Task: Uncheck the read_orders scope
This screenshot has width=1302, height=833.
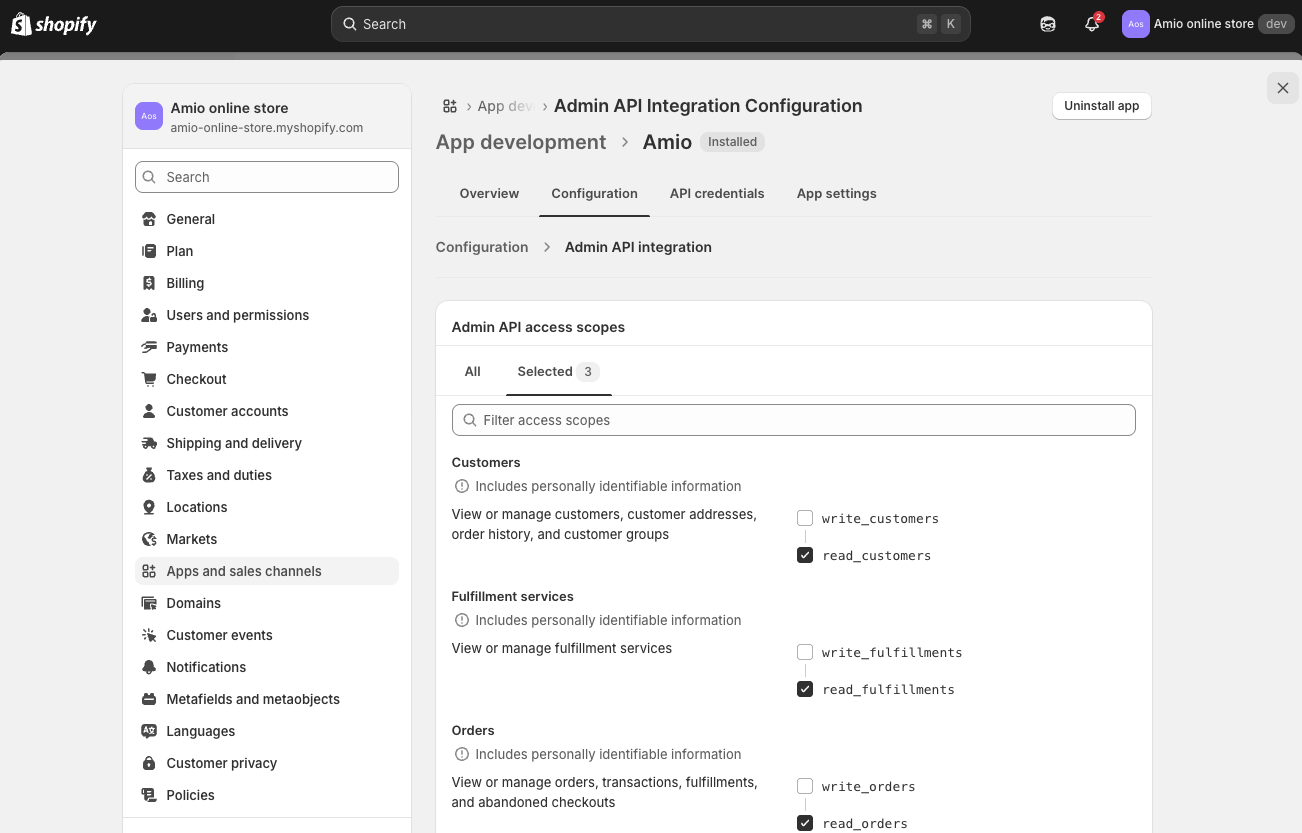Action: pyautogui.click(x=805, y=823)
